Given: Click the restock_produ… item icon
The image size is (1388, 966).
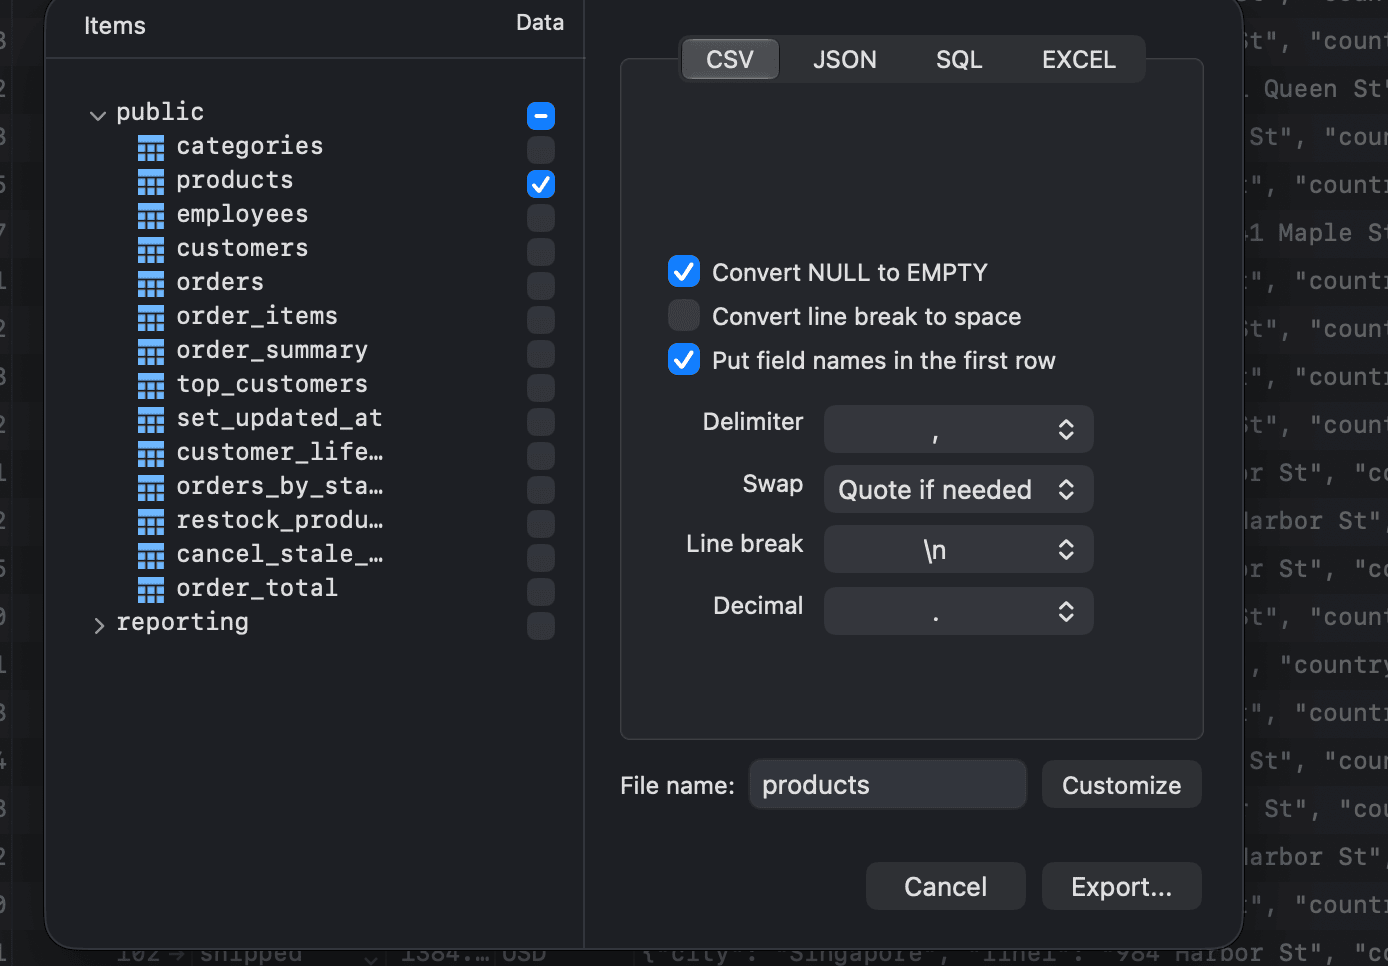Looking at the screenshot, I should point(151,522).
